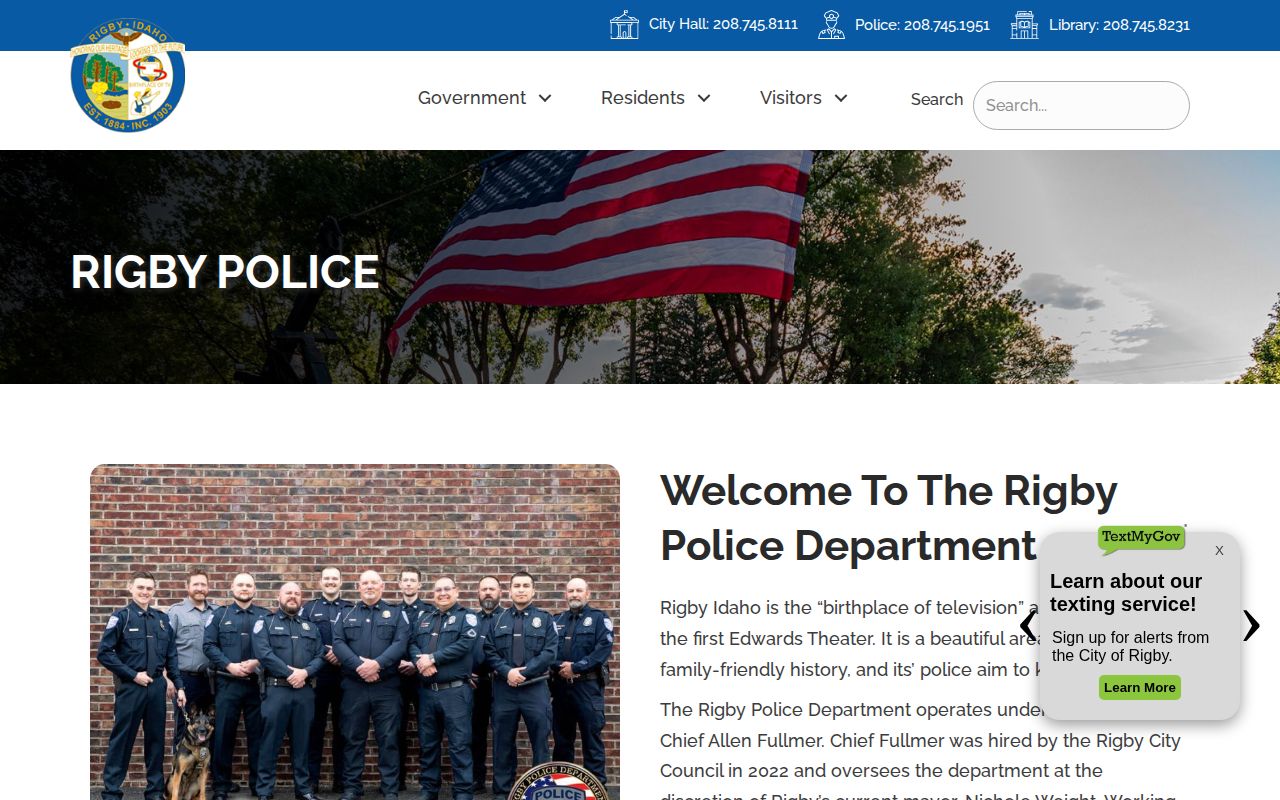The image size is (1280, 800).
Task: Click the Search label text
Action: coord(937,100)
